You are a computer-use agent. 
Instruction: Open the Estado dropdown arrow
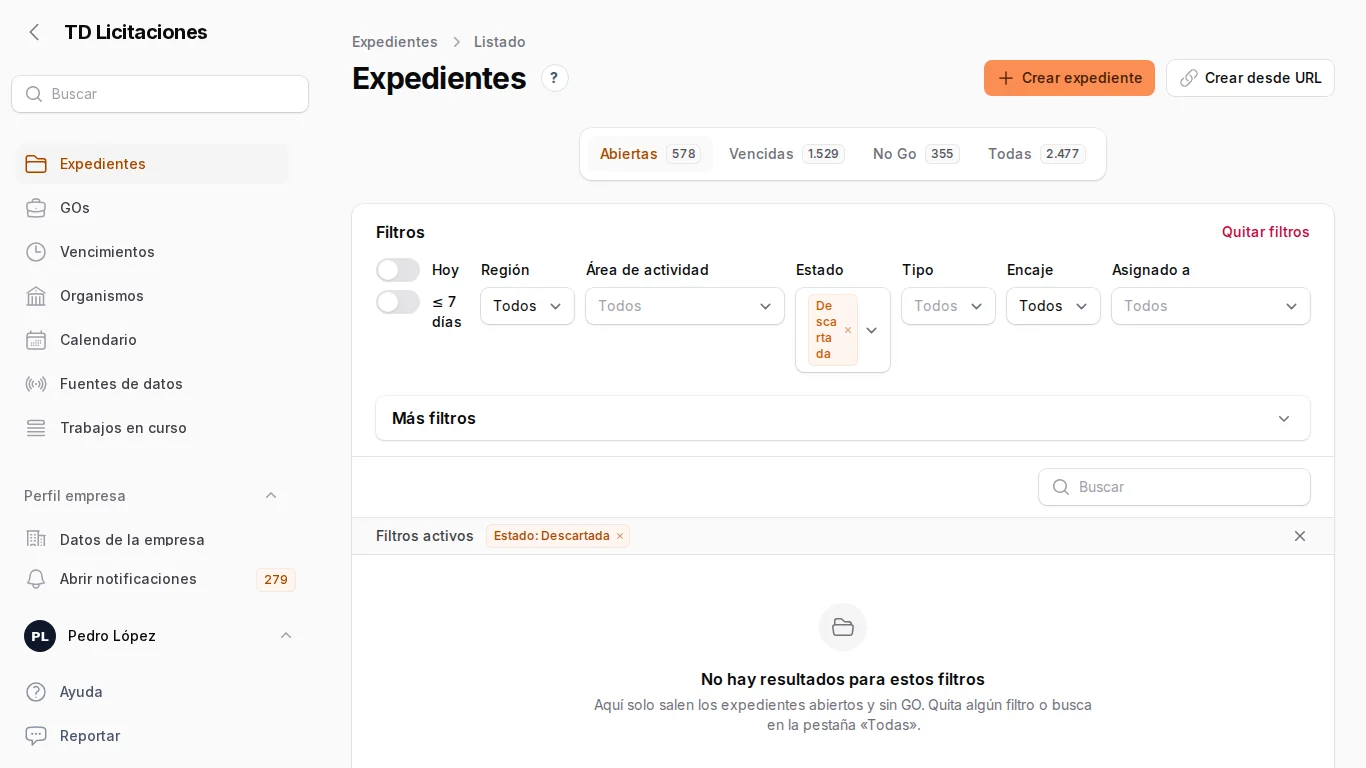click(871, 330)
